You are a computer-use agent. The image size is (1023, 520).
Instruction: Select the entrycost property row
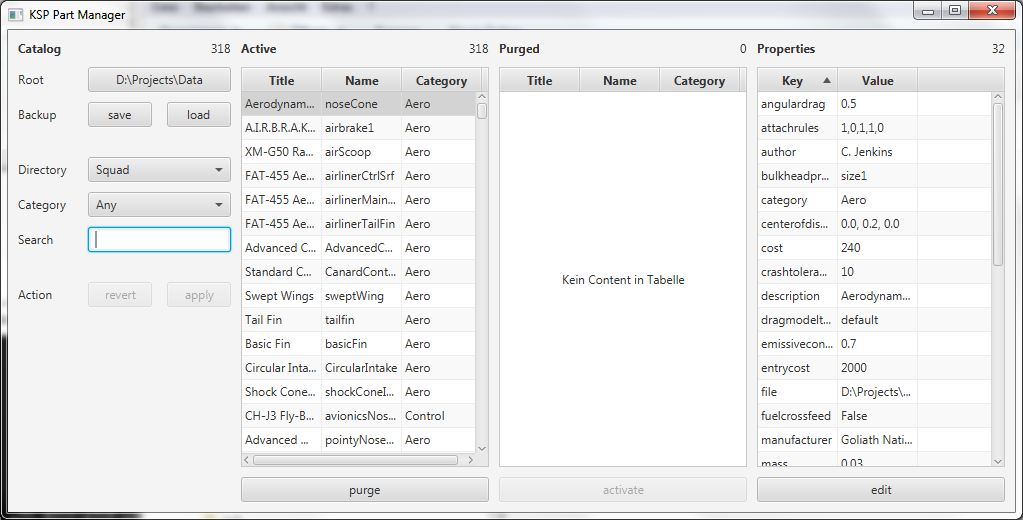[875, 368]
